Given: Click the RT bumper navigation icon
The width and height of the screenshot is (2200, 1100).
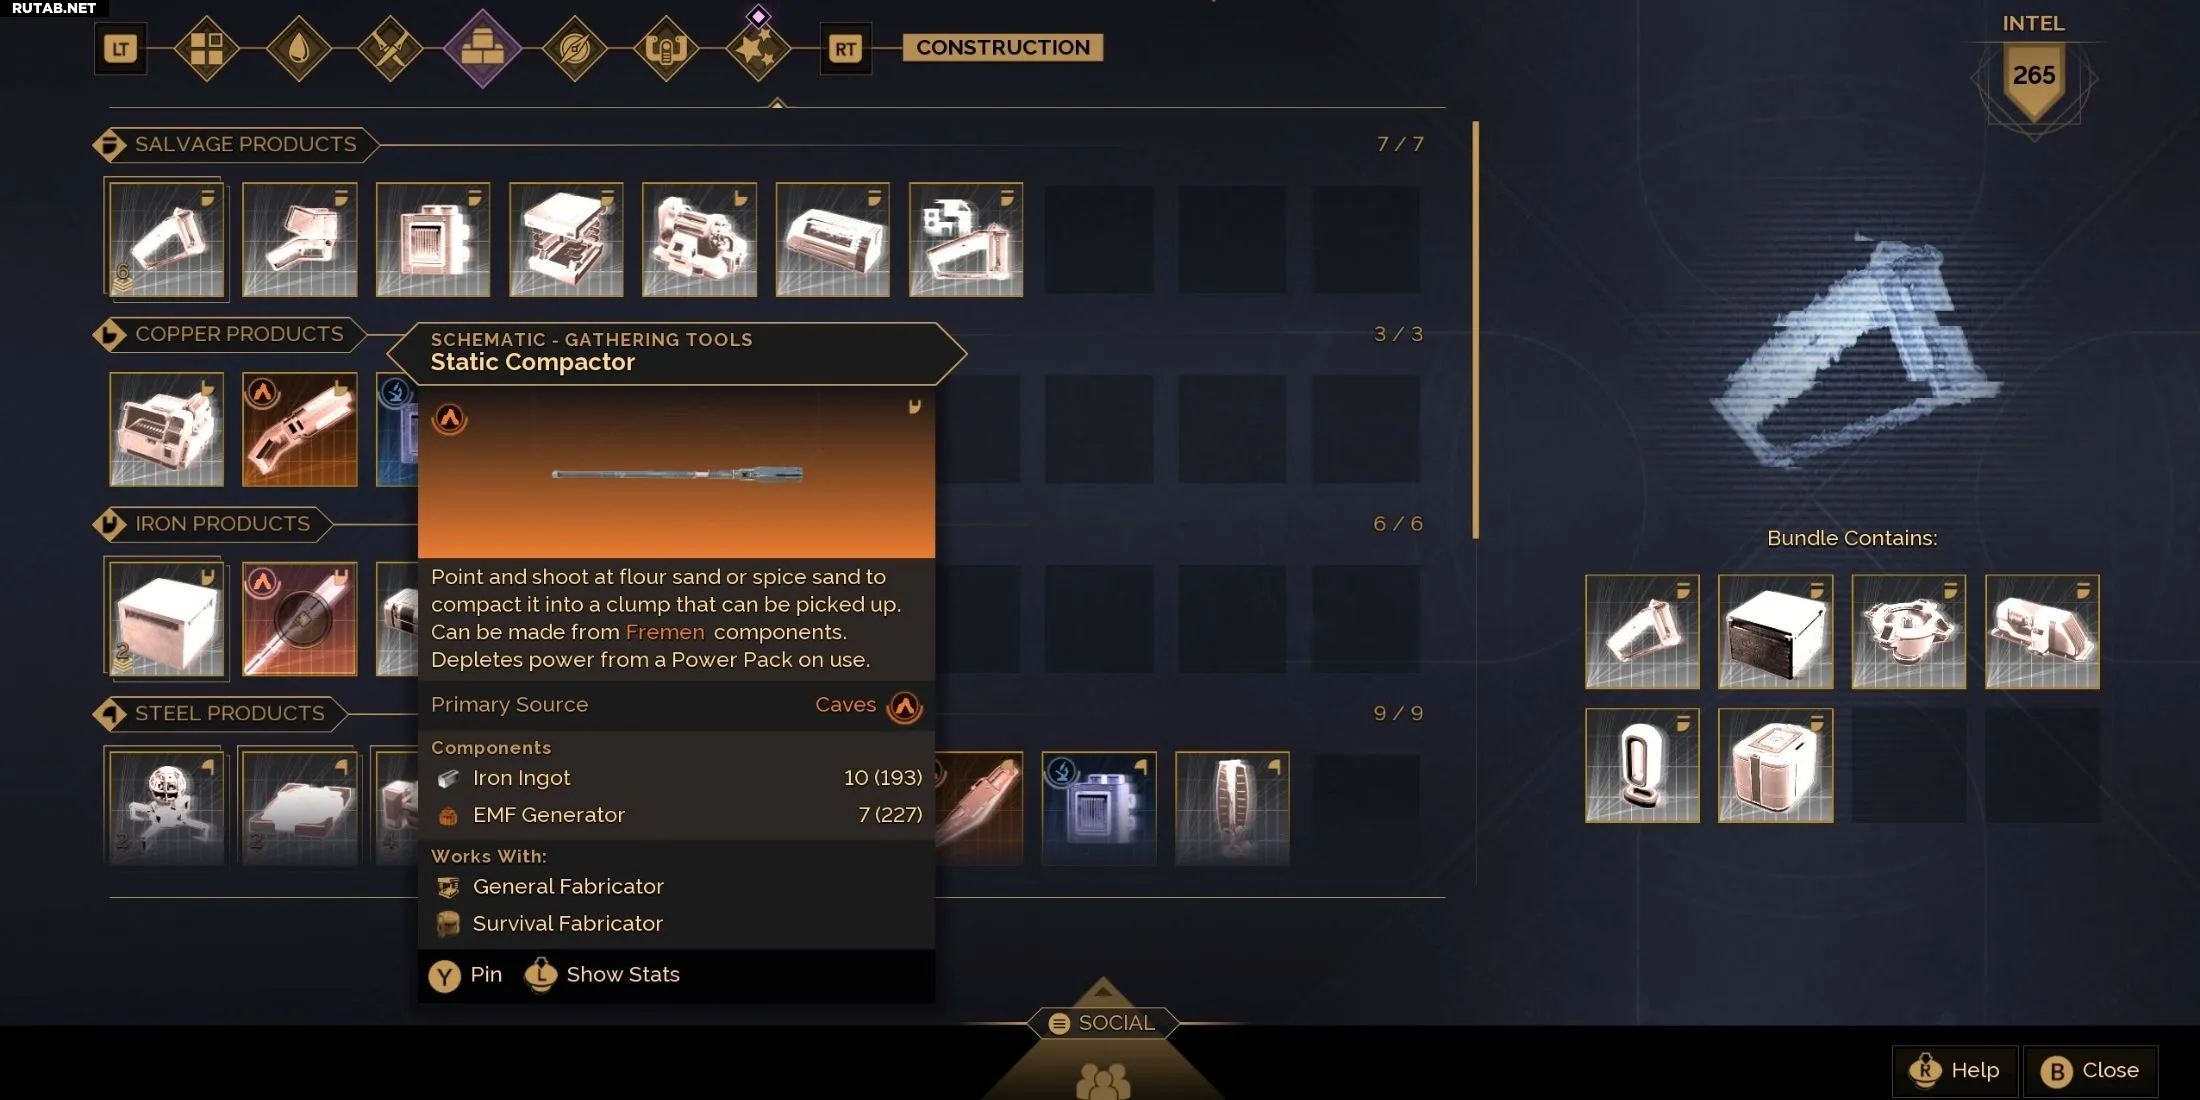Looking at the screenshot, I should 845,48.
